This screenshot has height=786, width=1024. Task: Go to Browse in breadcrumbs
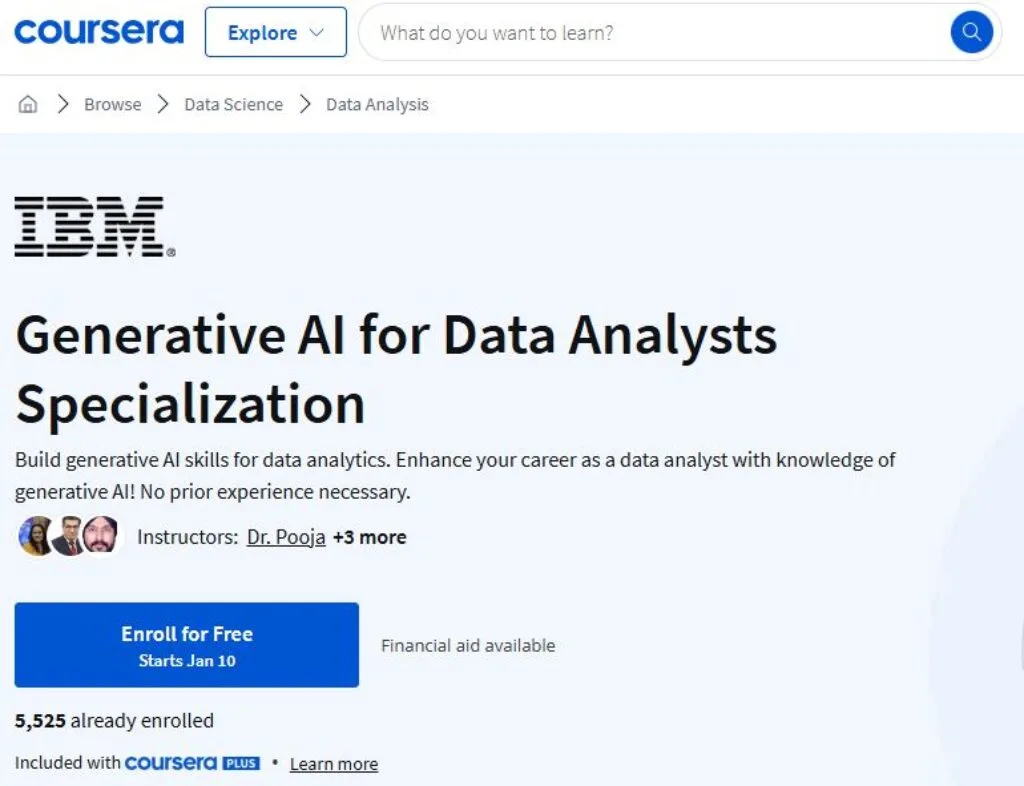(x=112, y=104)
